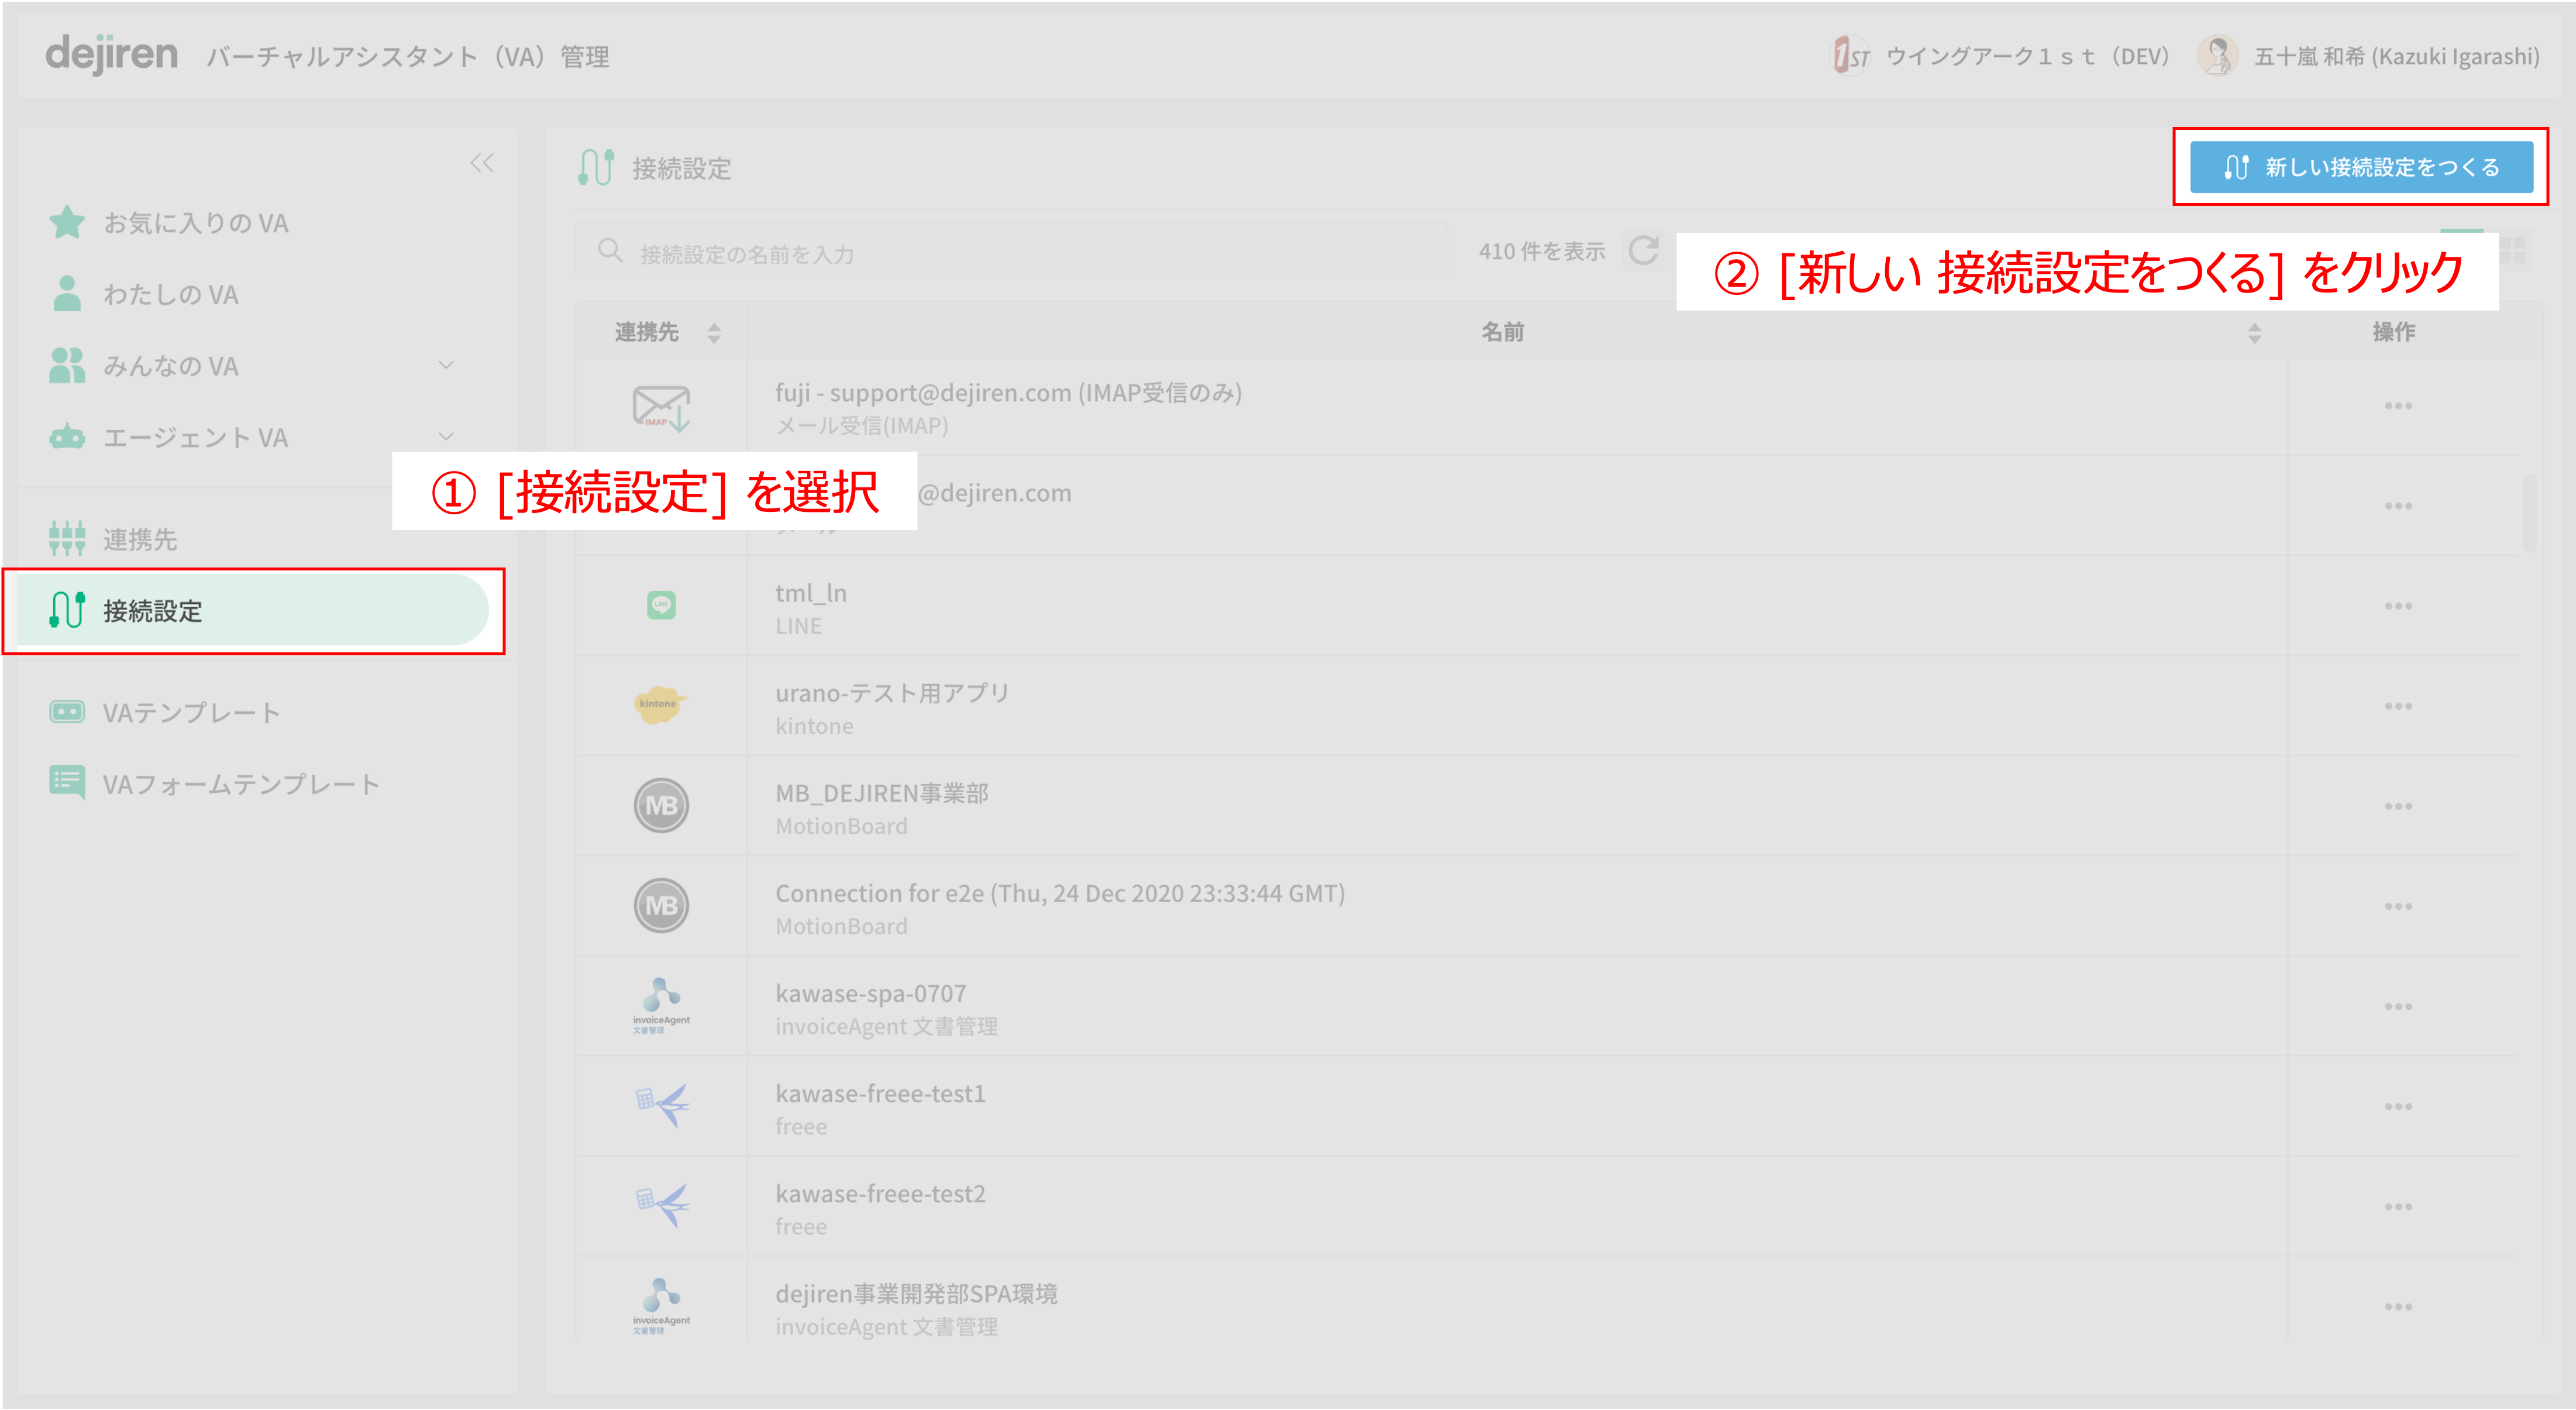Image resolution: width=2576 pixels, height=1410 pixels.
Task: Click the 連携先 sidebar icon
Action: (67, 538)
